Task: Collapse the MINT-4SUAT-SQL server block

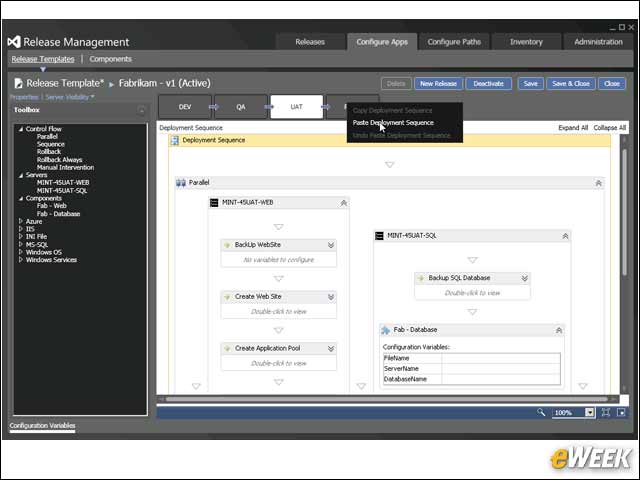Action: pyautogui.click(x=565, y=236)
